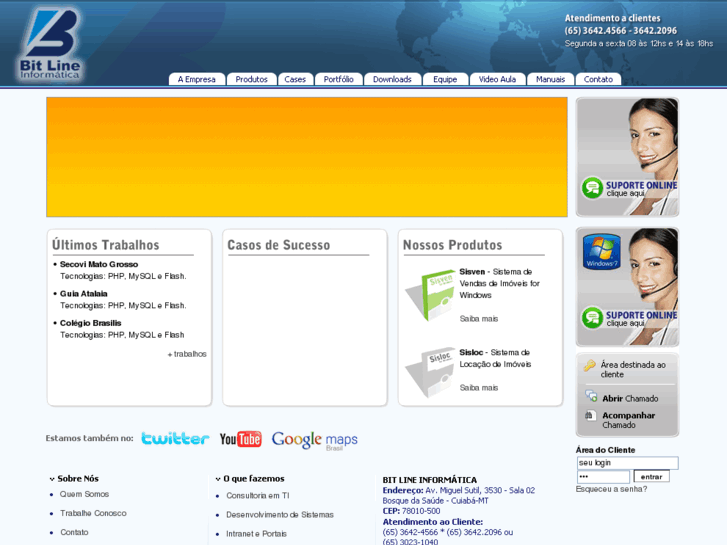
Task: Open the Video Aula tab
Action: tap(497, 79)
